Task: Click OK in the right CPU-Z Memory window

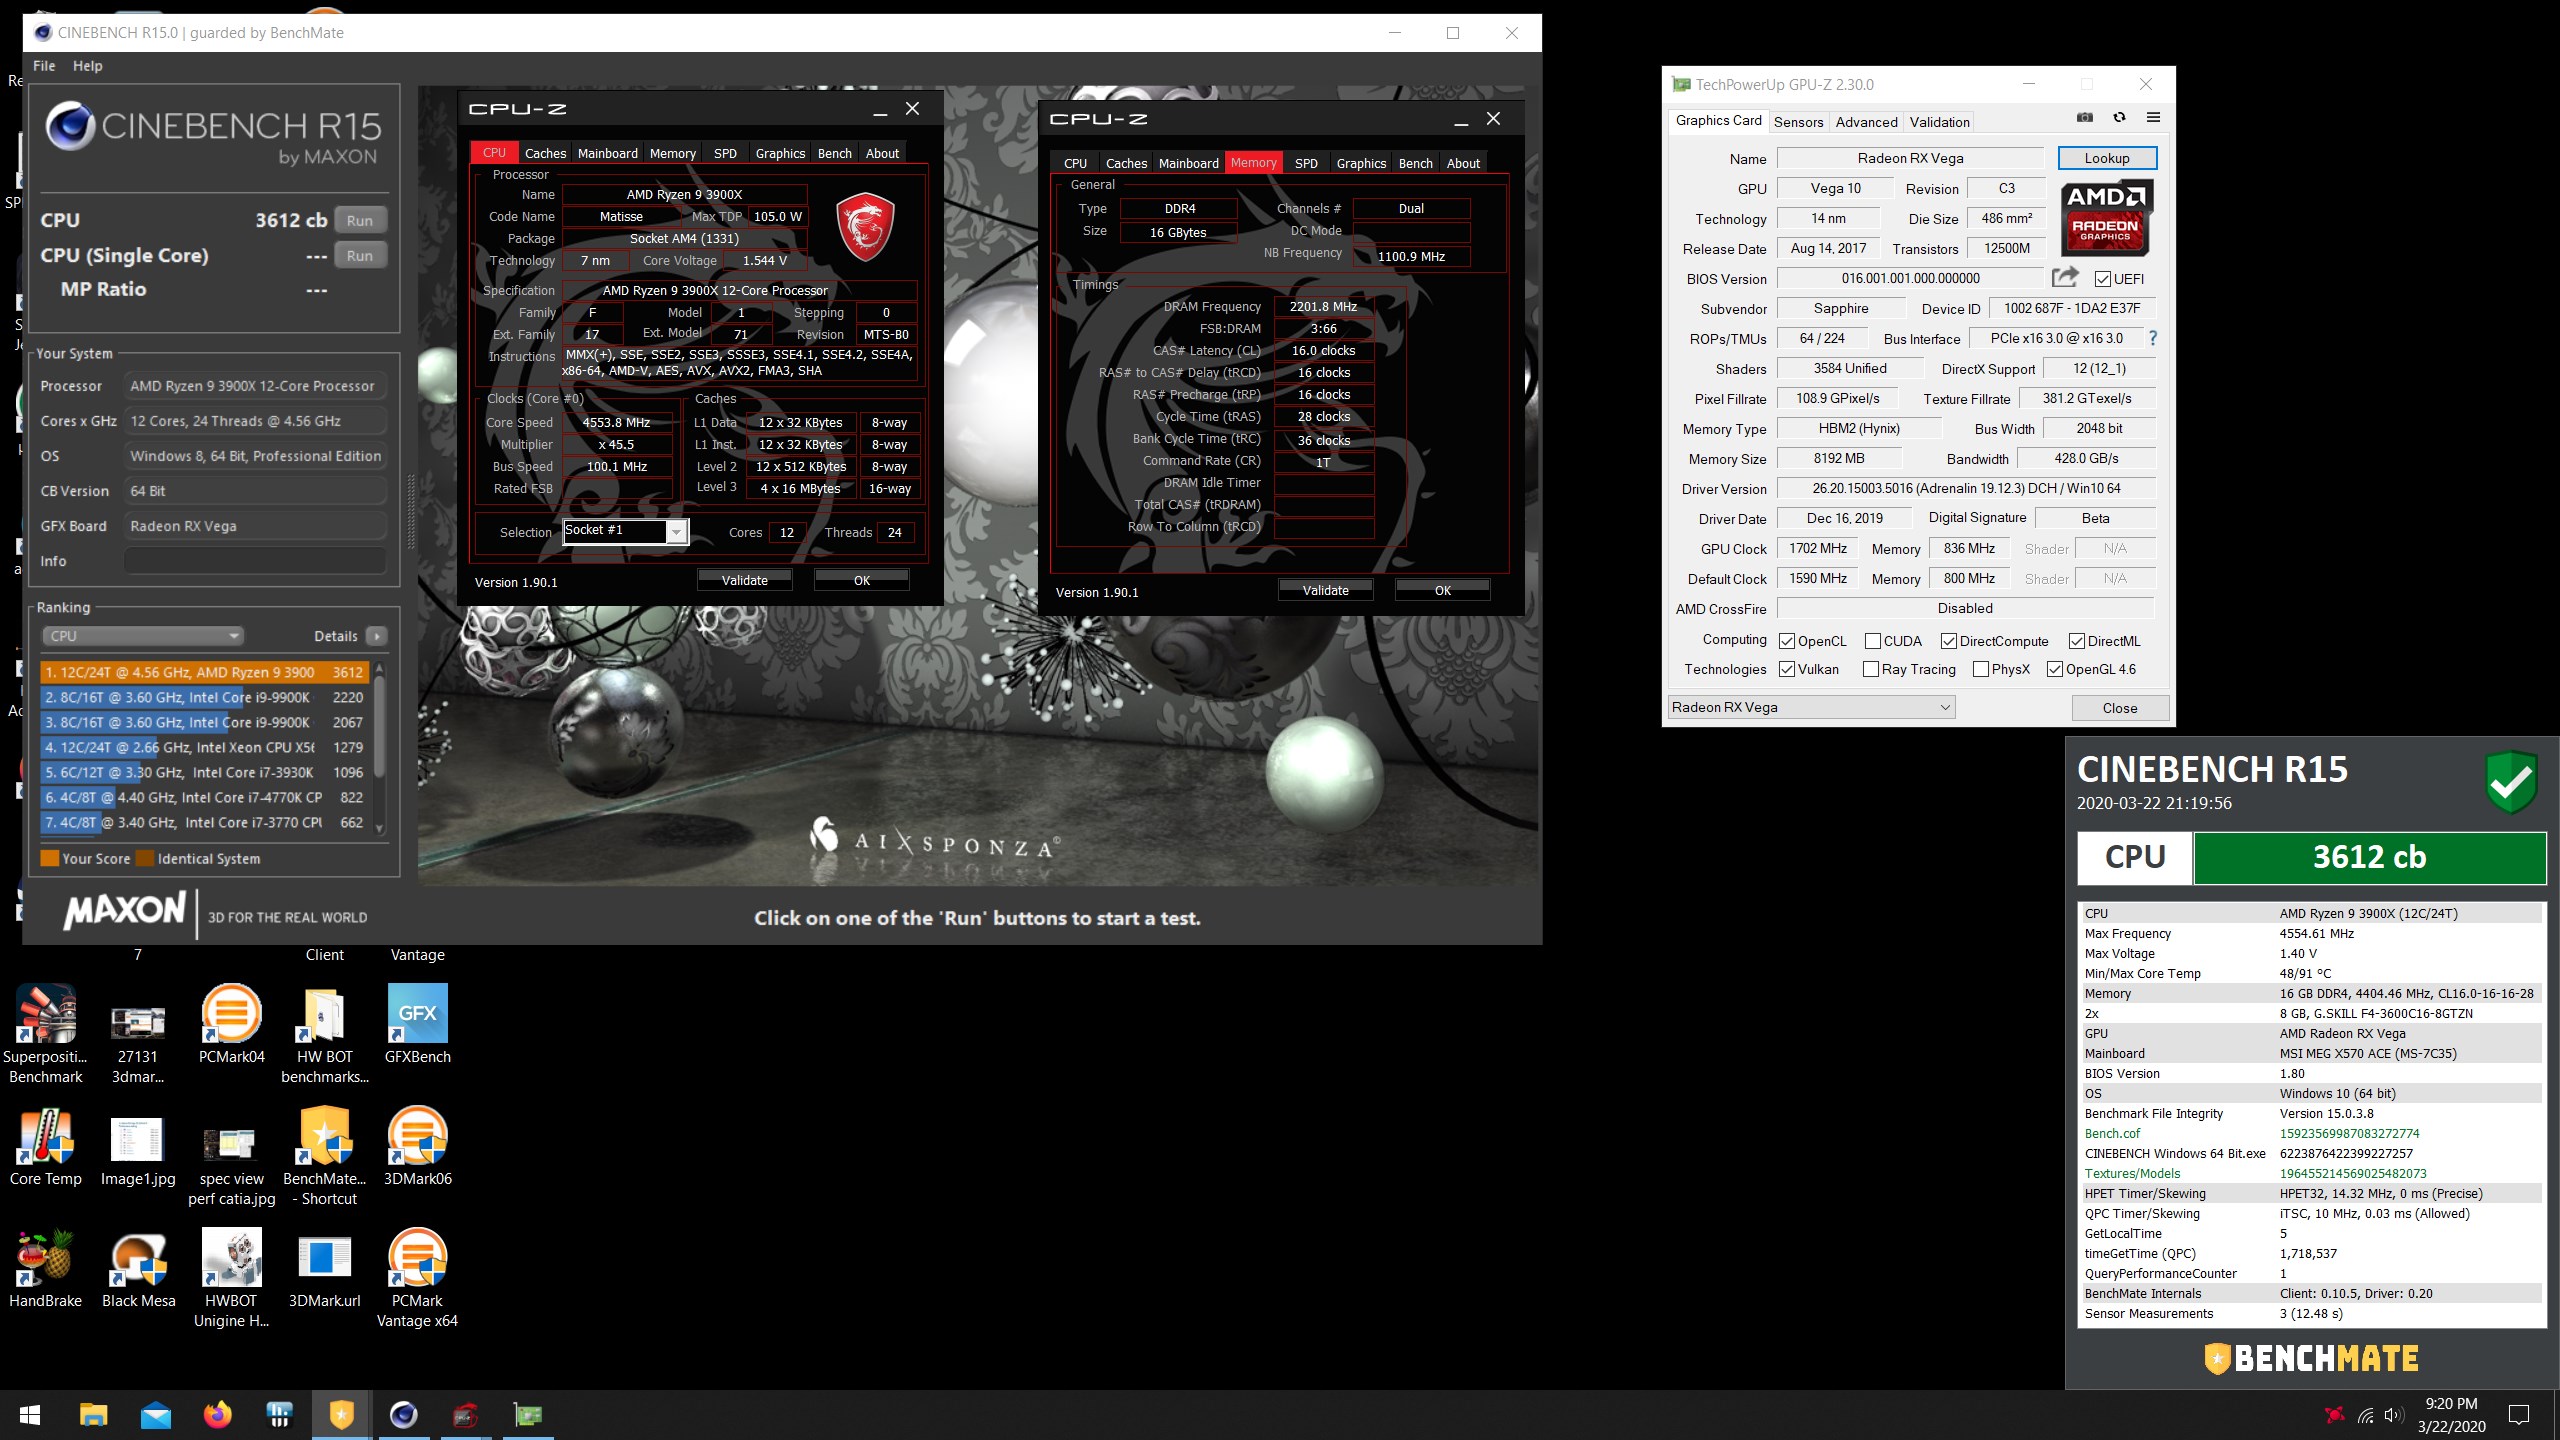Action: (1442, 590)
